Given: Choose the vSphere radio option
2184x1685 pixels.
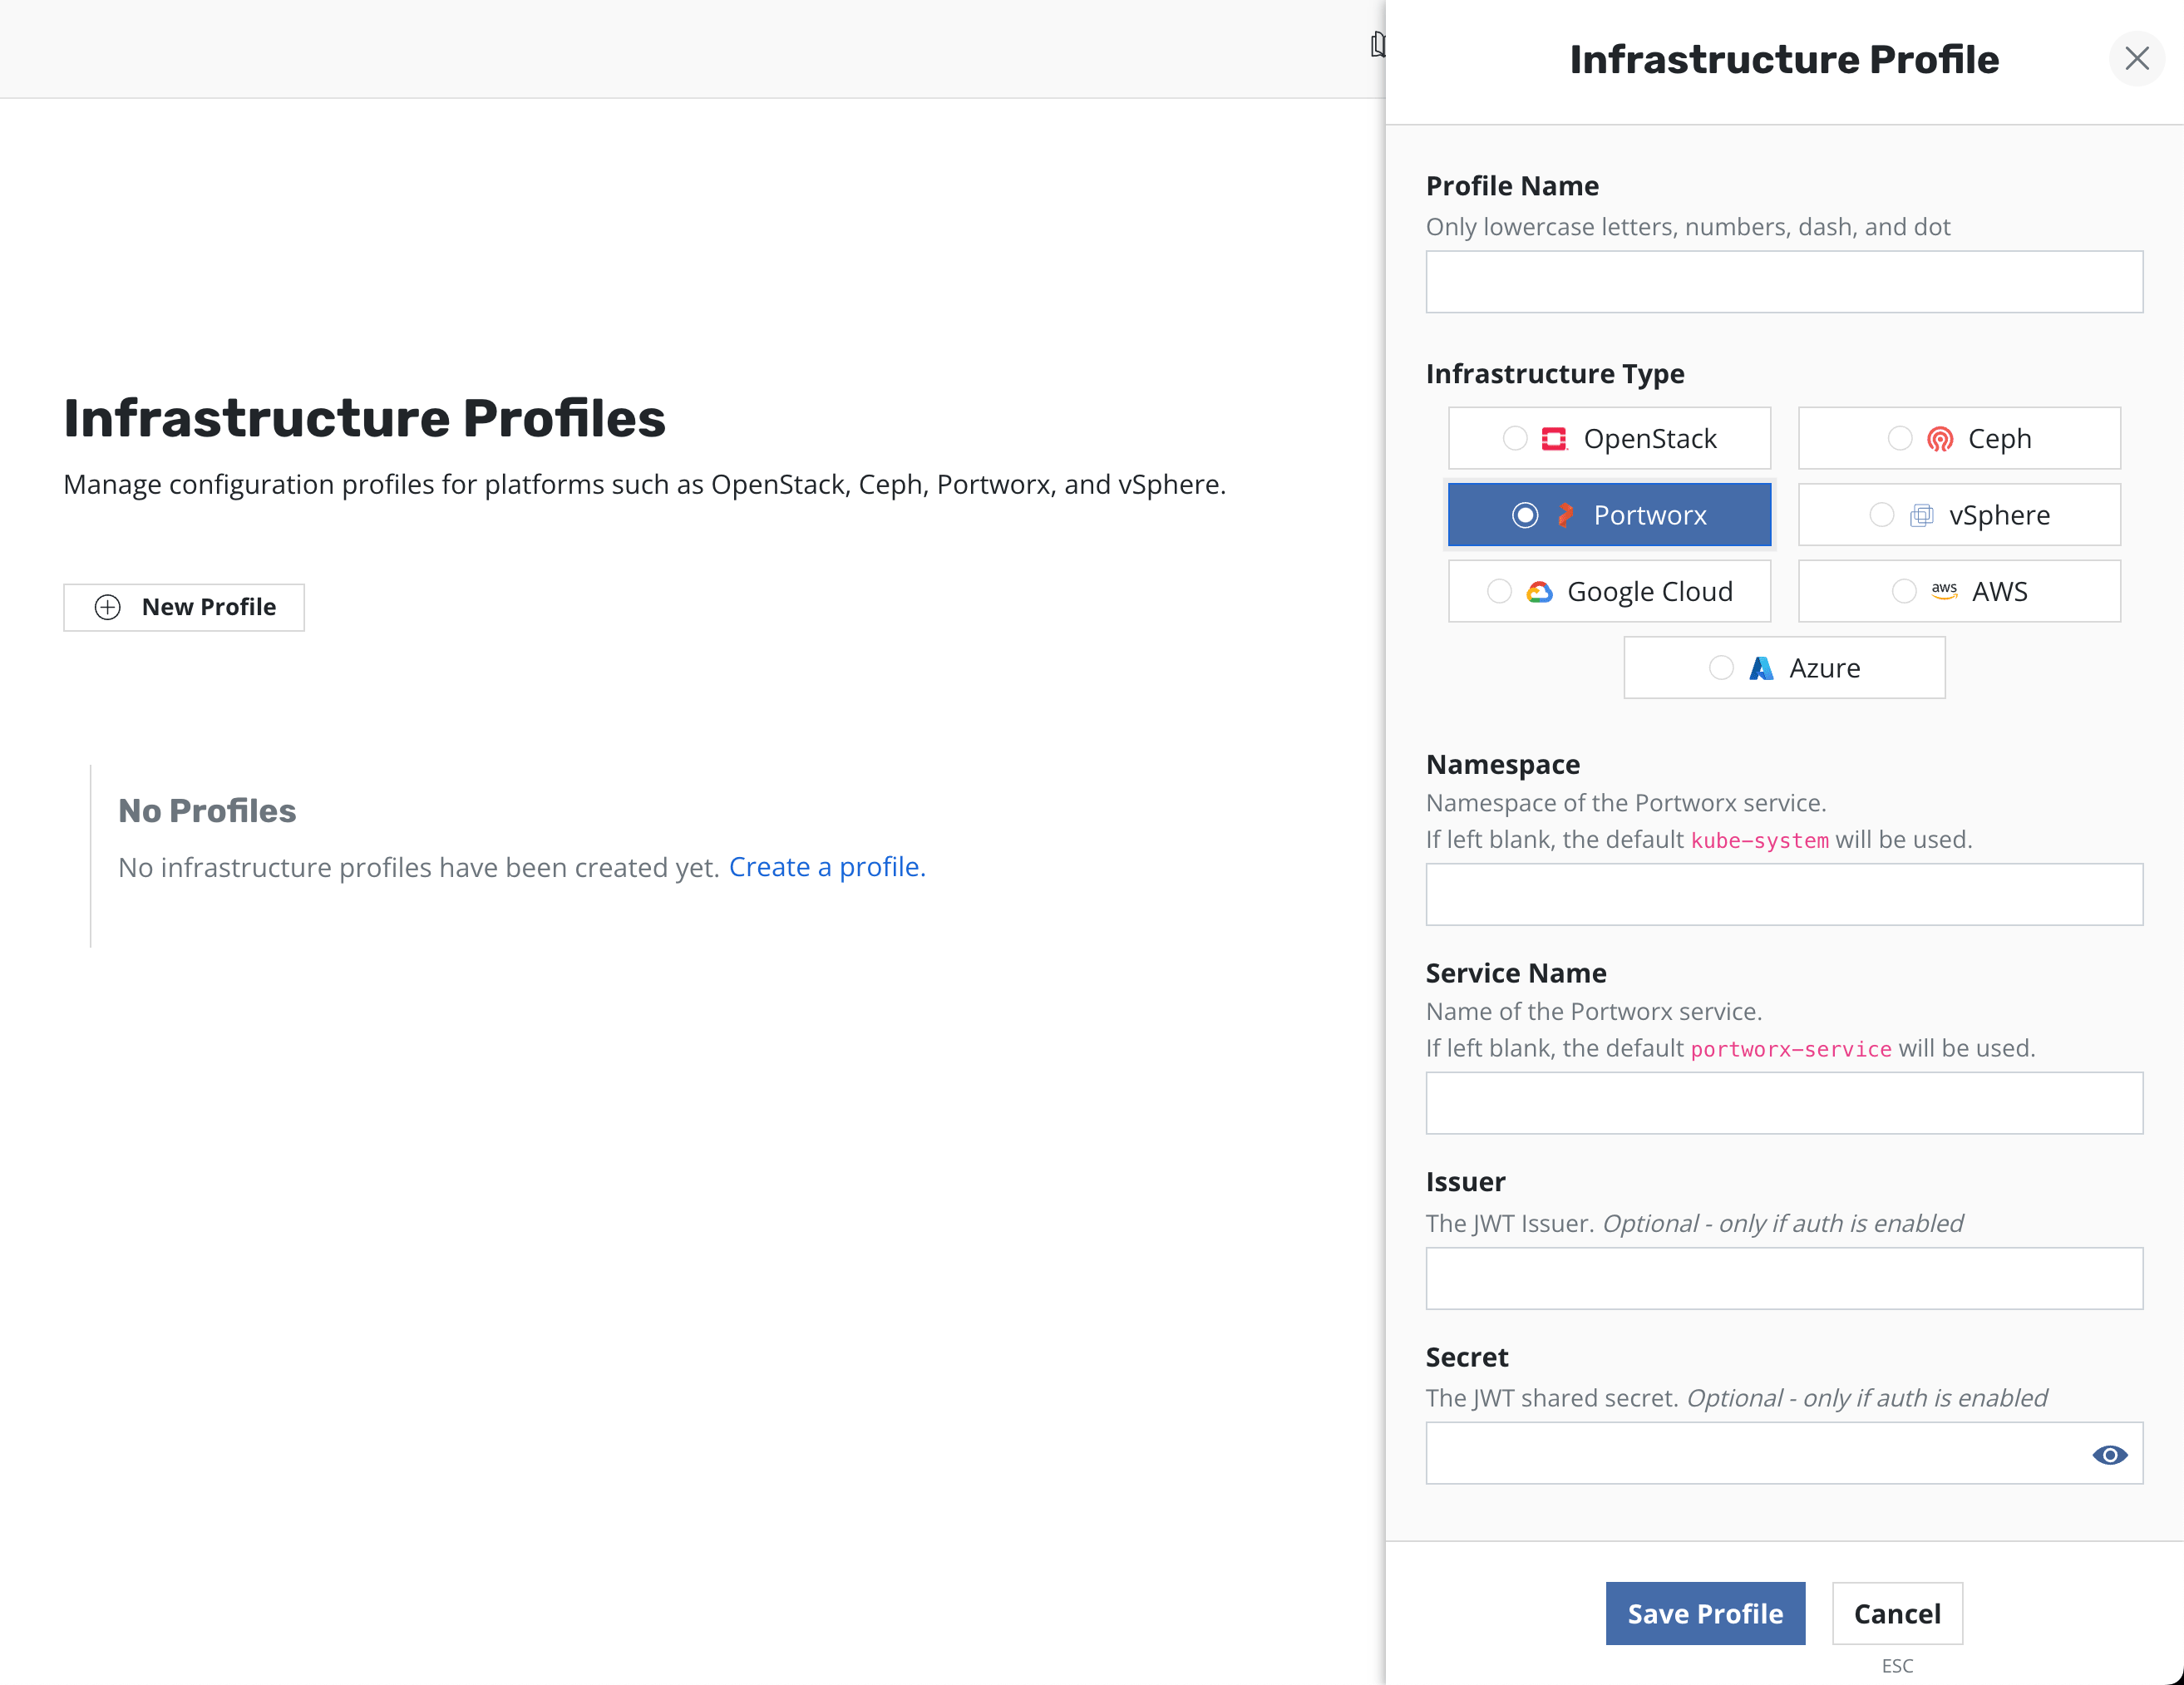Looking at the screenshot, I should point(1881,516).
